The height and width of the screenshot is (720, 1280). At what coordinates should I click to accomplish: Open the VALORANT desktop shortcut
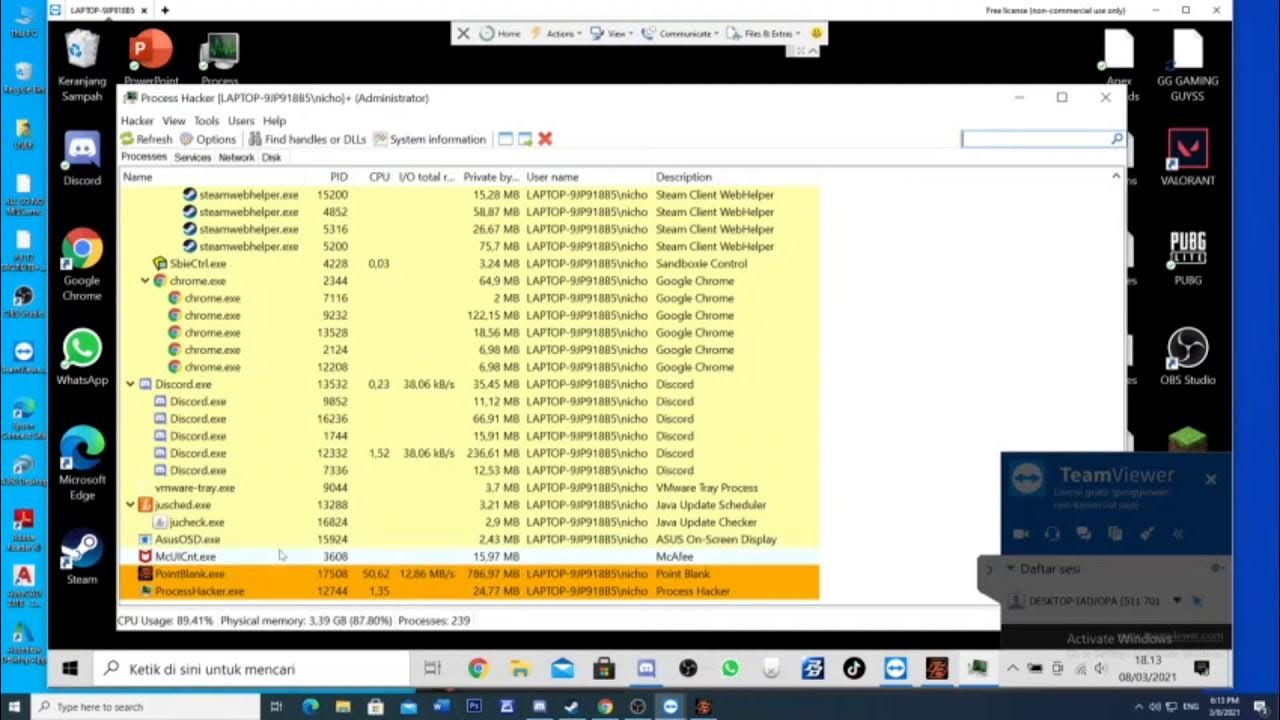1188,157
